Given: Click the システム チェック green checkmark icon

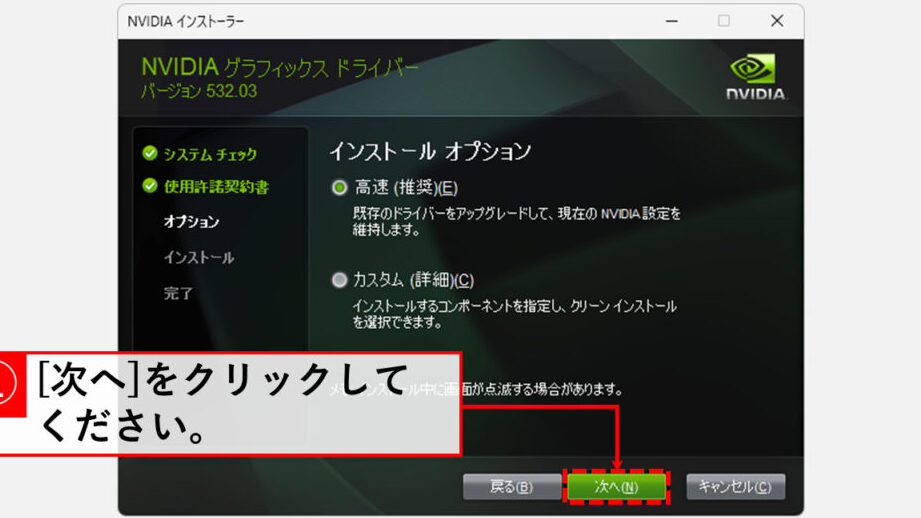Looking at the screenshot, I should click(150, 153).
